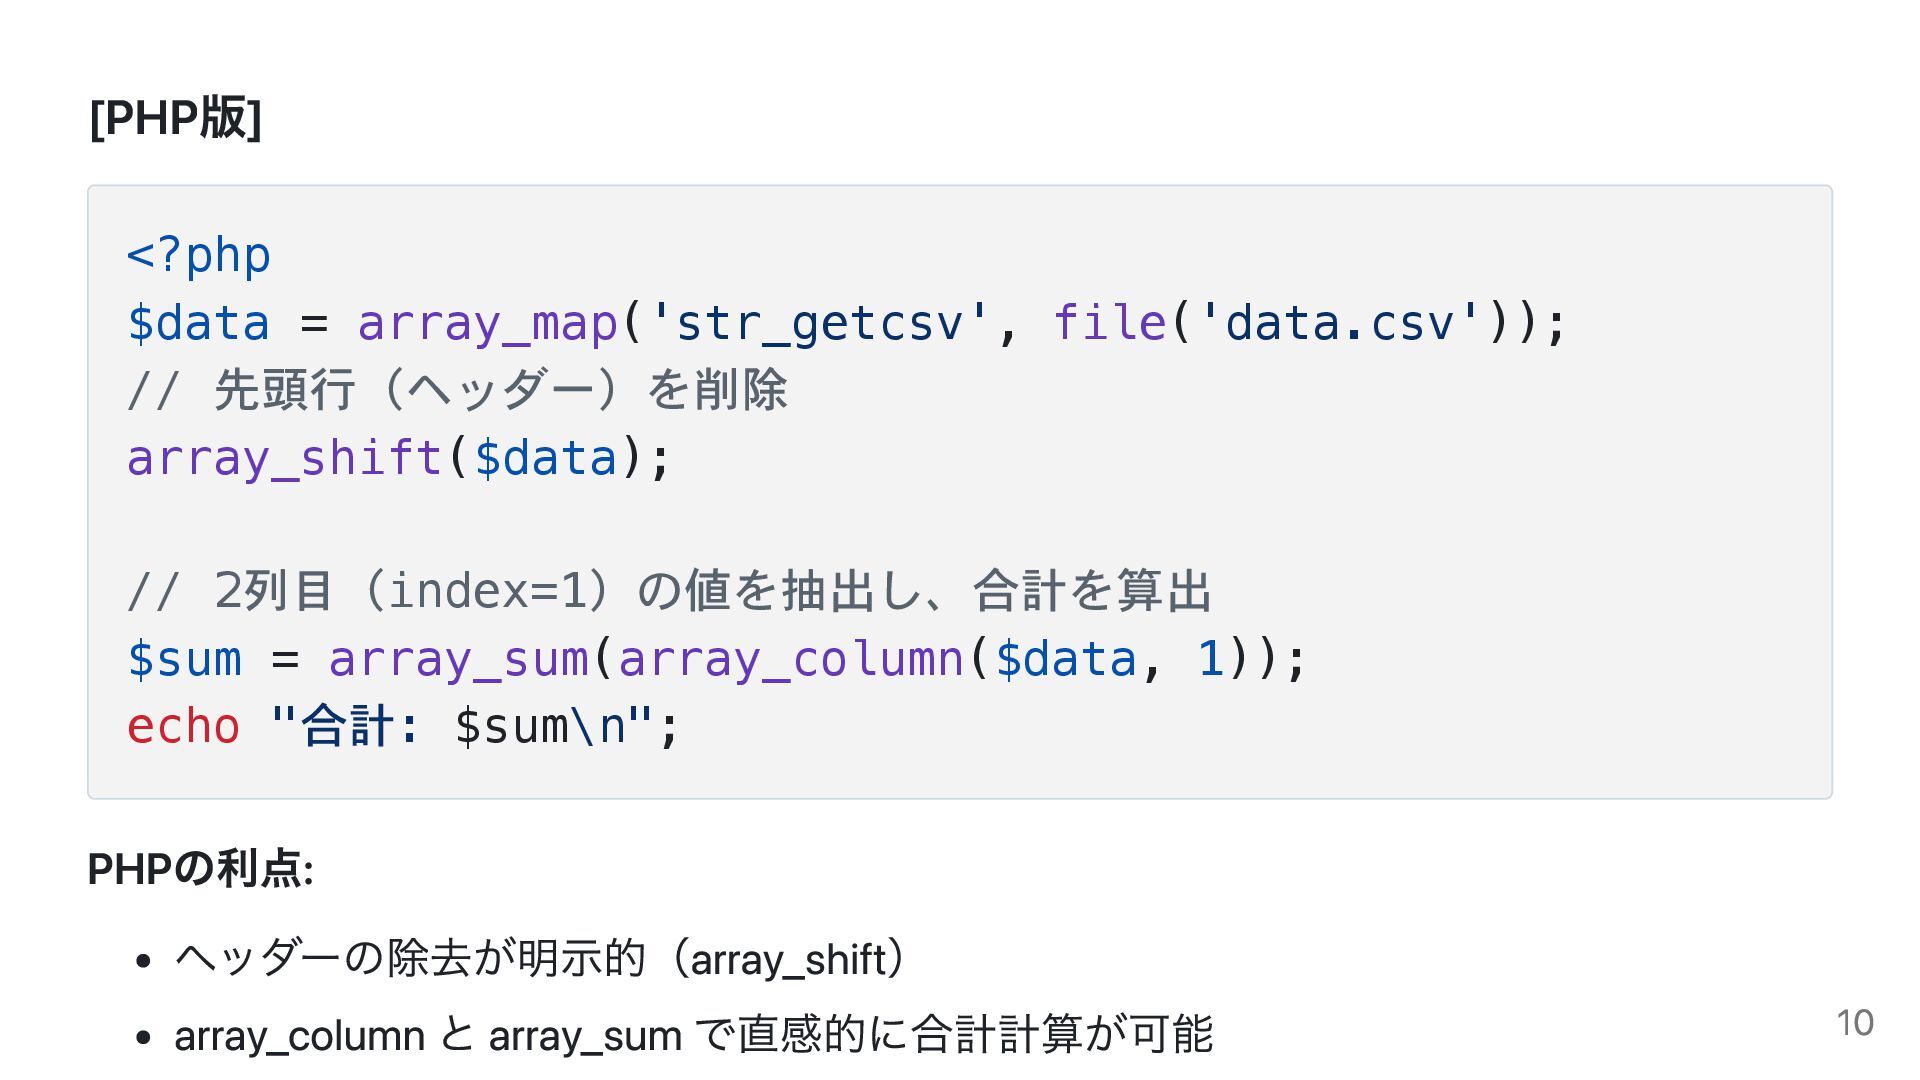Click the first bullet about array_shift

[541, 958]
